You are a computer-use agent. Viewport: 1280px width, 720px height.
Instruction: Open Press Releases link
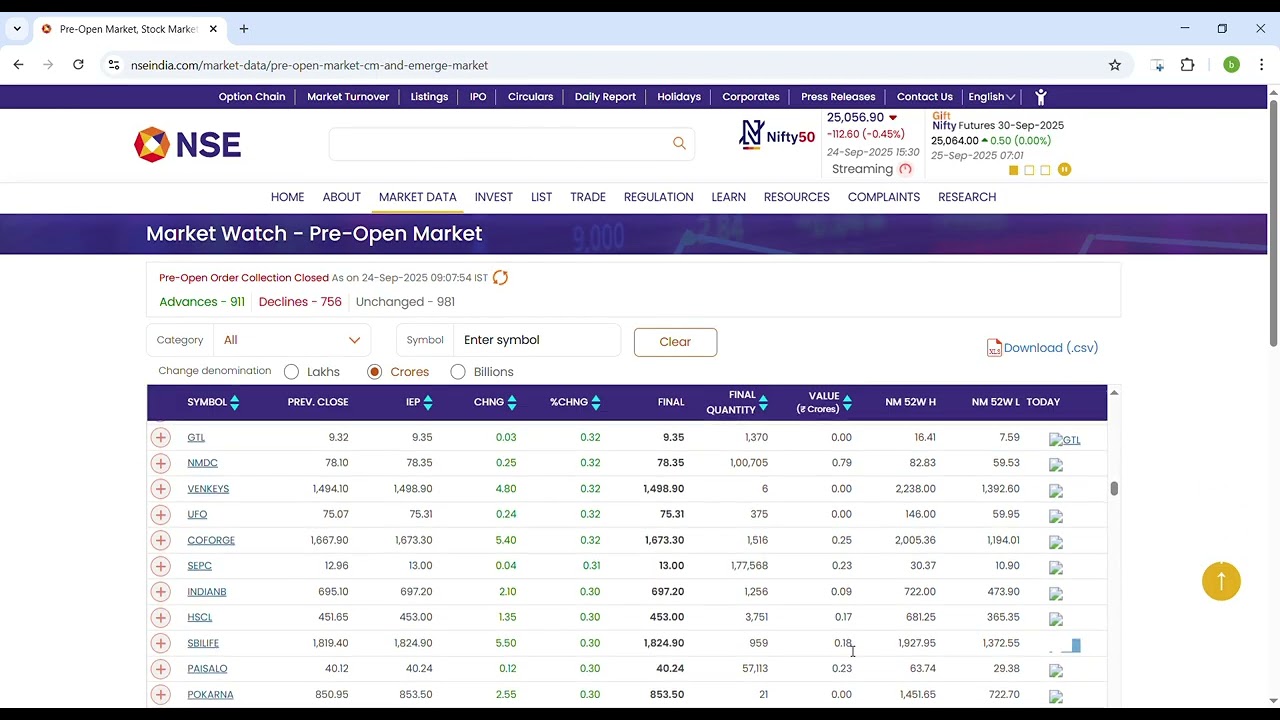(x=838, y=97)
